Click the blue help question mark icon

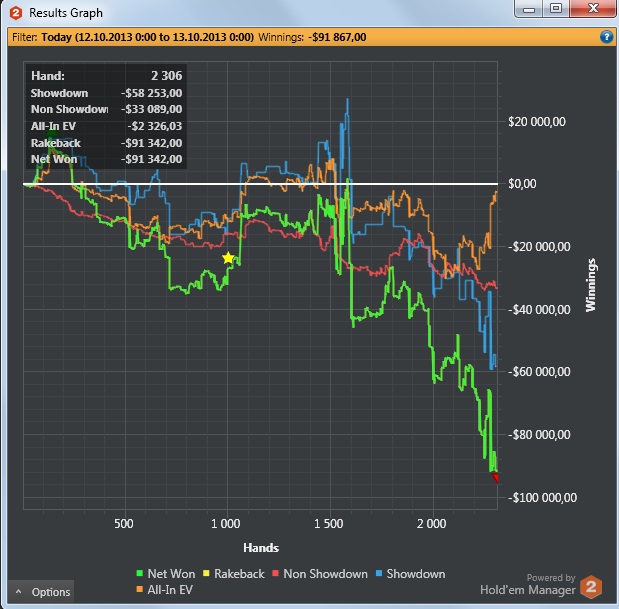click(606, 37)
